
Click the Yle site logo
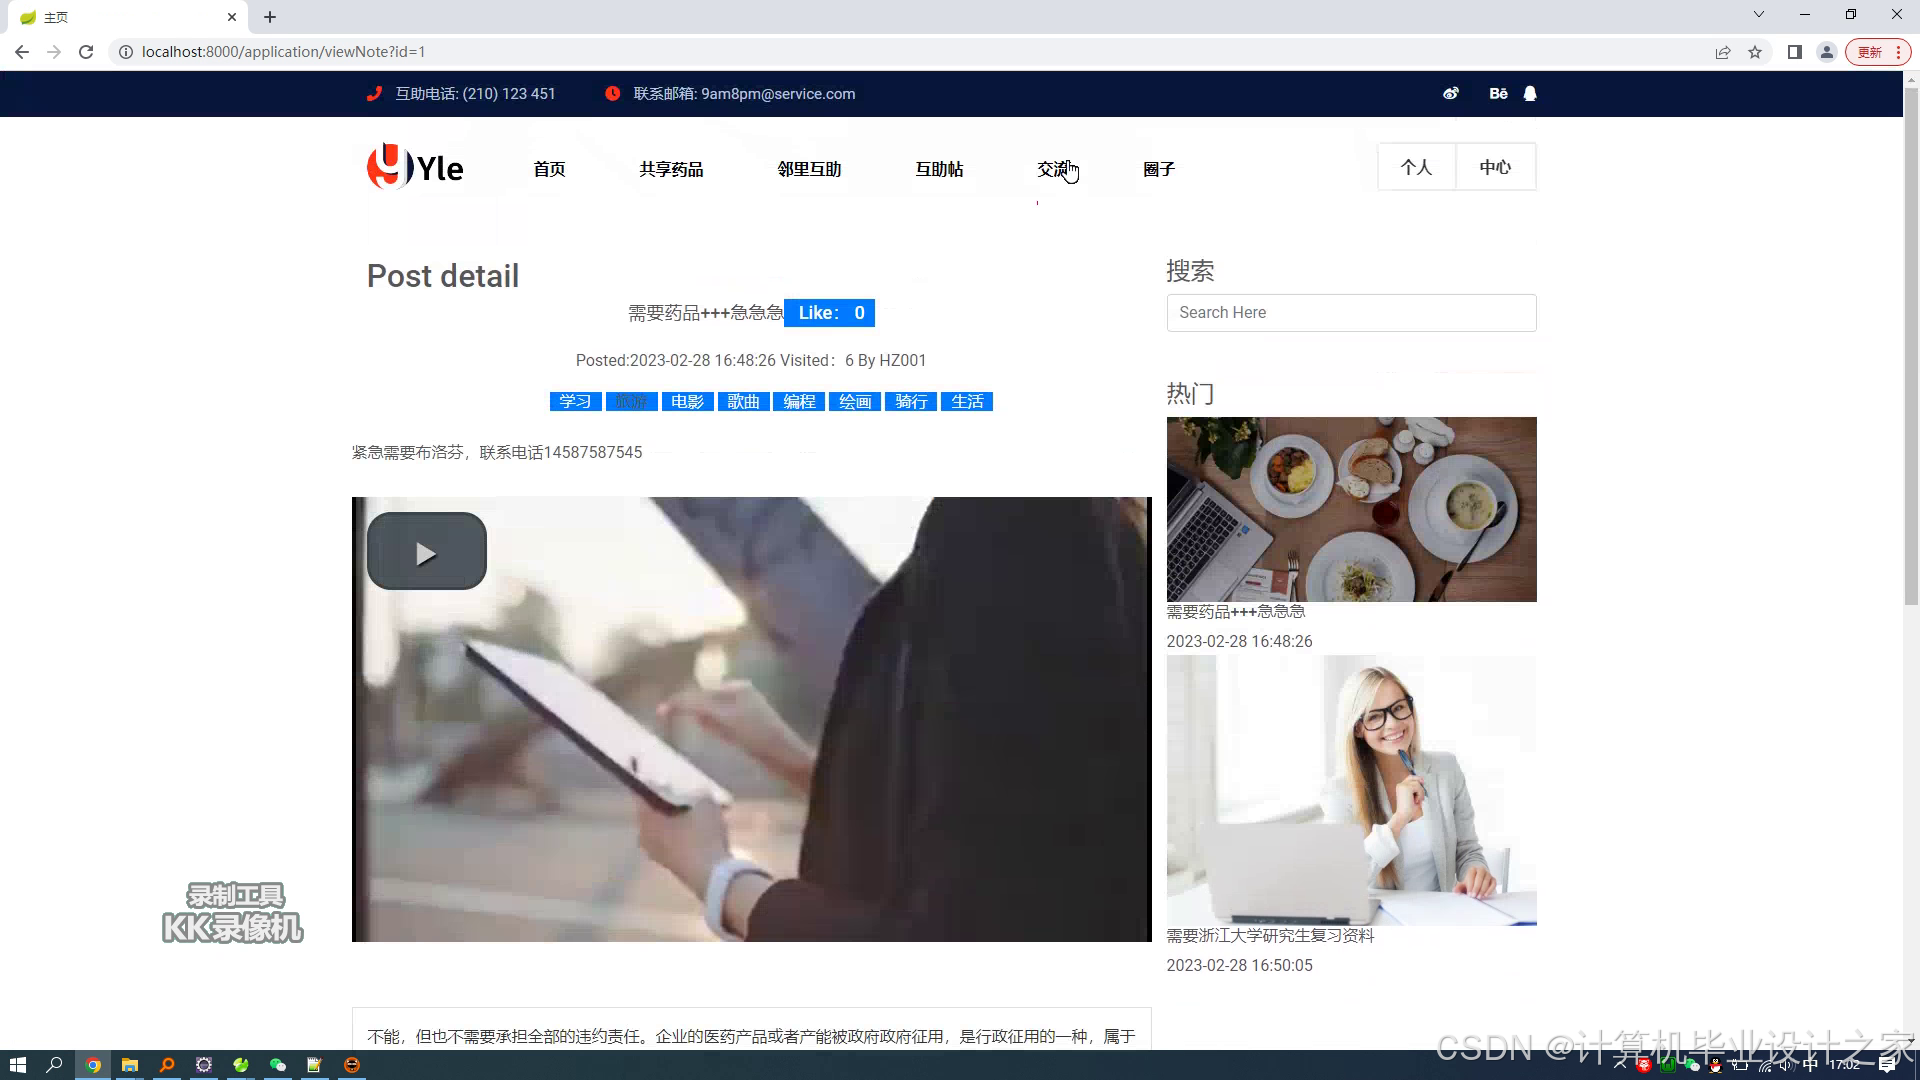[415, 168]
